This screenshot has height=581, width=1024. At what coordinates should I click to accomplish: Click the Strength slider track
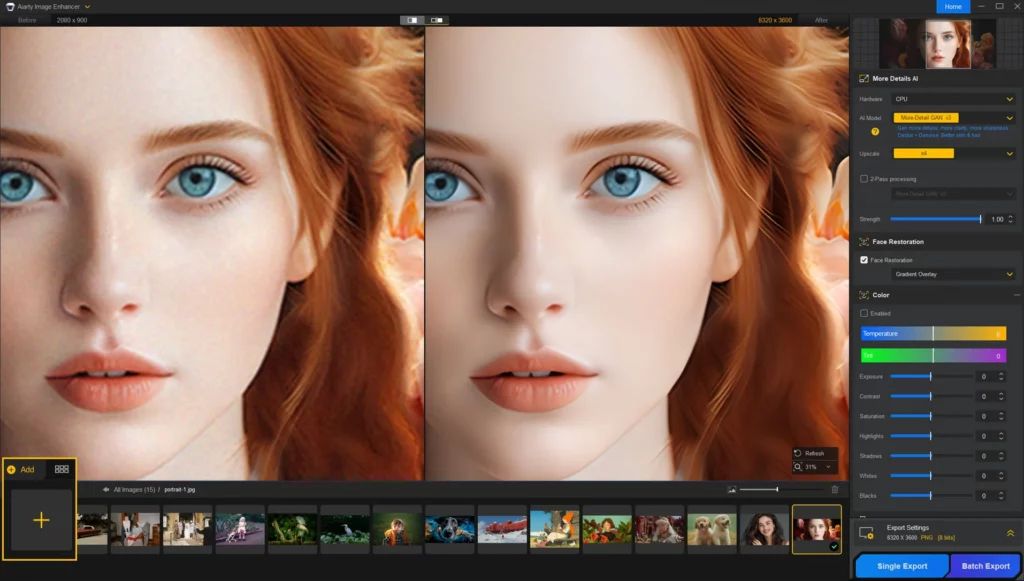935,219
